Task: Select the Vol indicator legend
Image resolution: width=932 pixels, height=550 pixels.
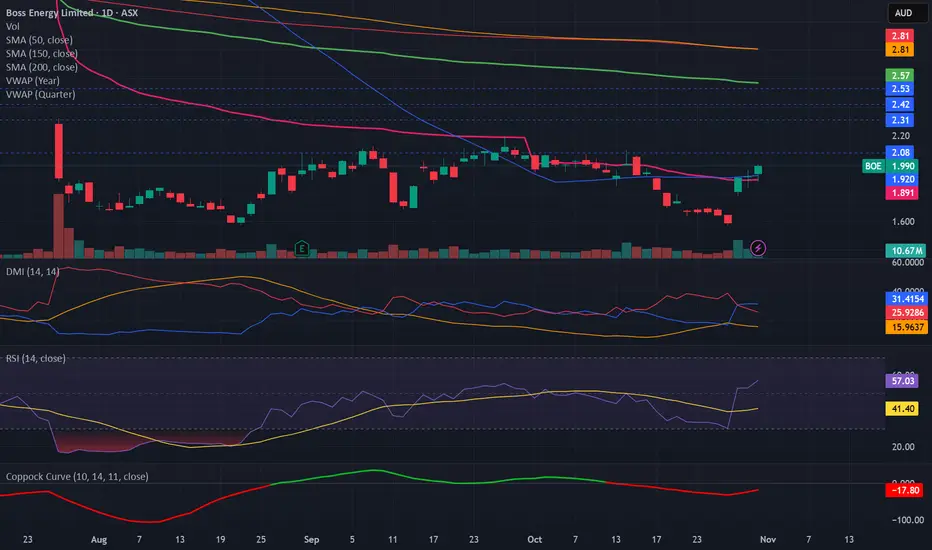Action: point(12,26)
